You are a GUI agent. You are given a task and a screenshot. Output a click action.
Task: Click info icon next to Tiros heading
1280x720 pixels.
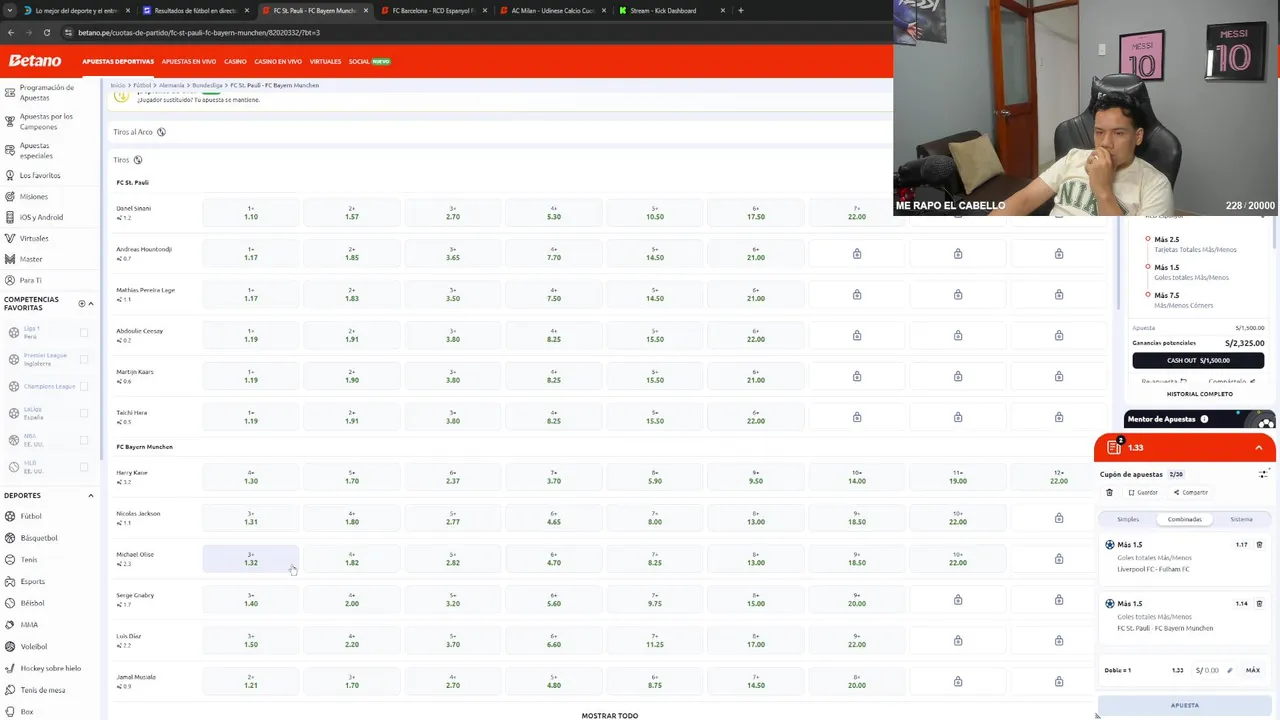(138, 160)
